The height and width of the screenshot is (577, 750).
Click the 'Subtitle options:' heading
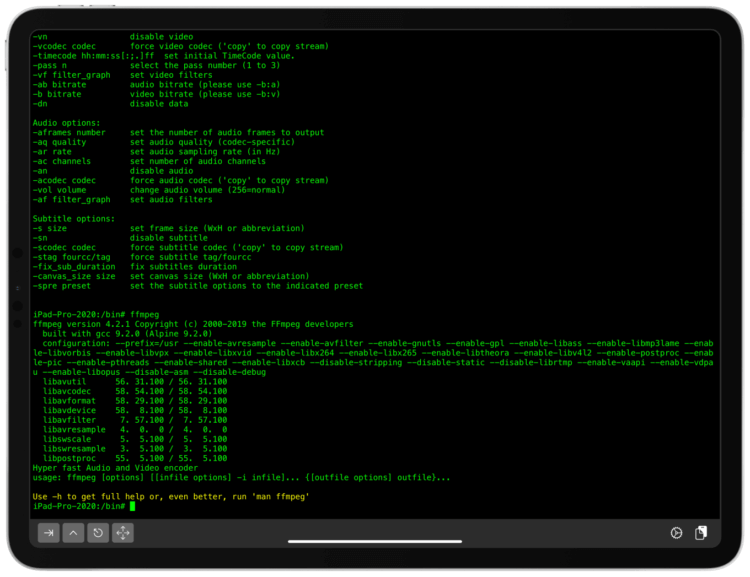point(74,218)
